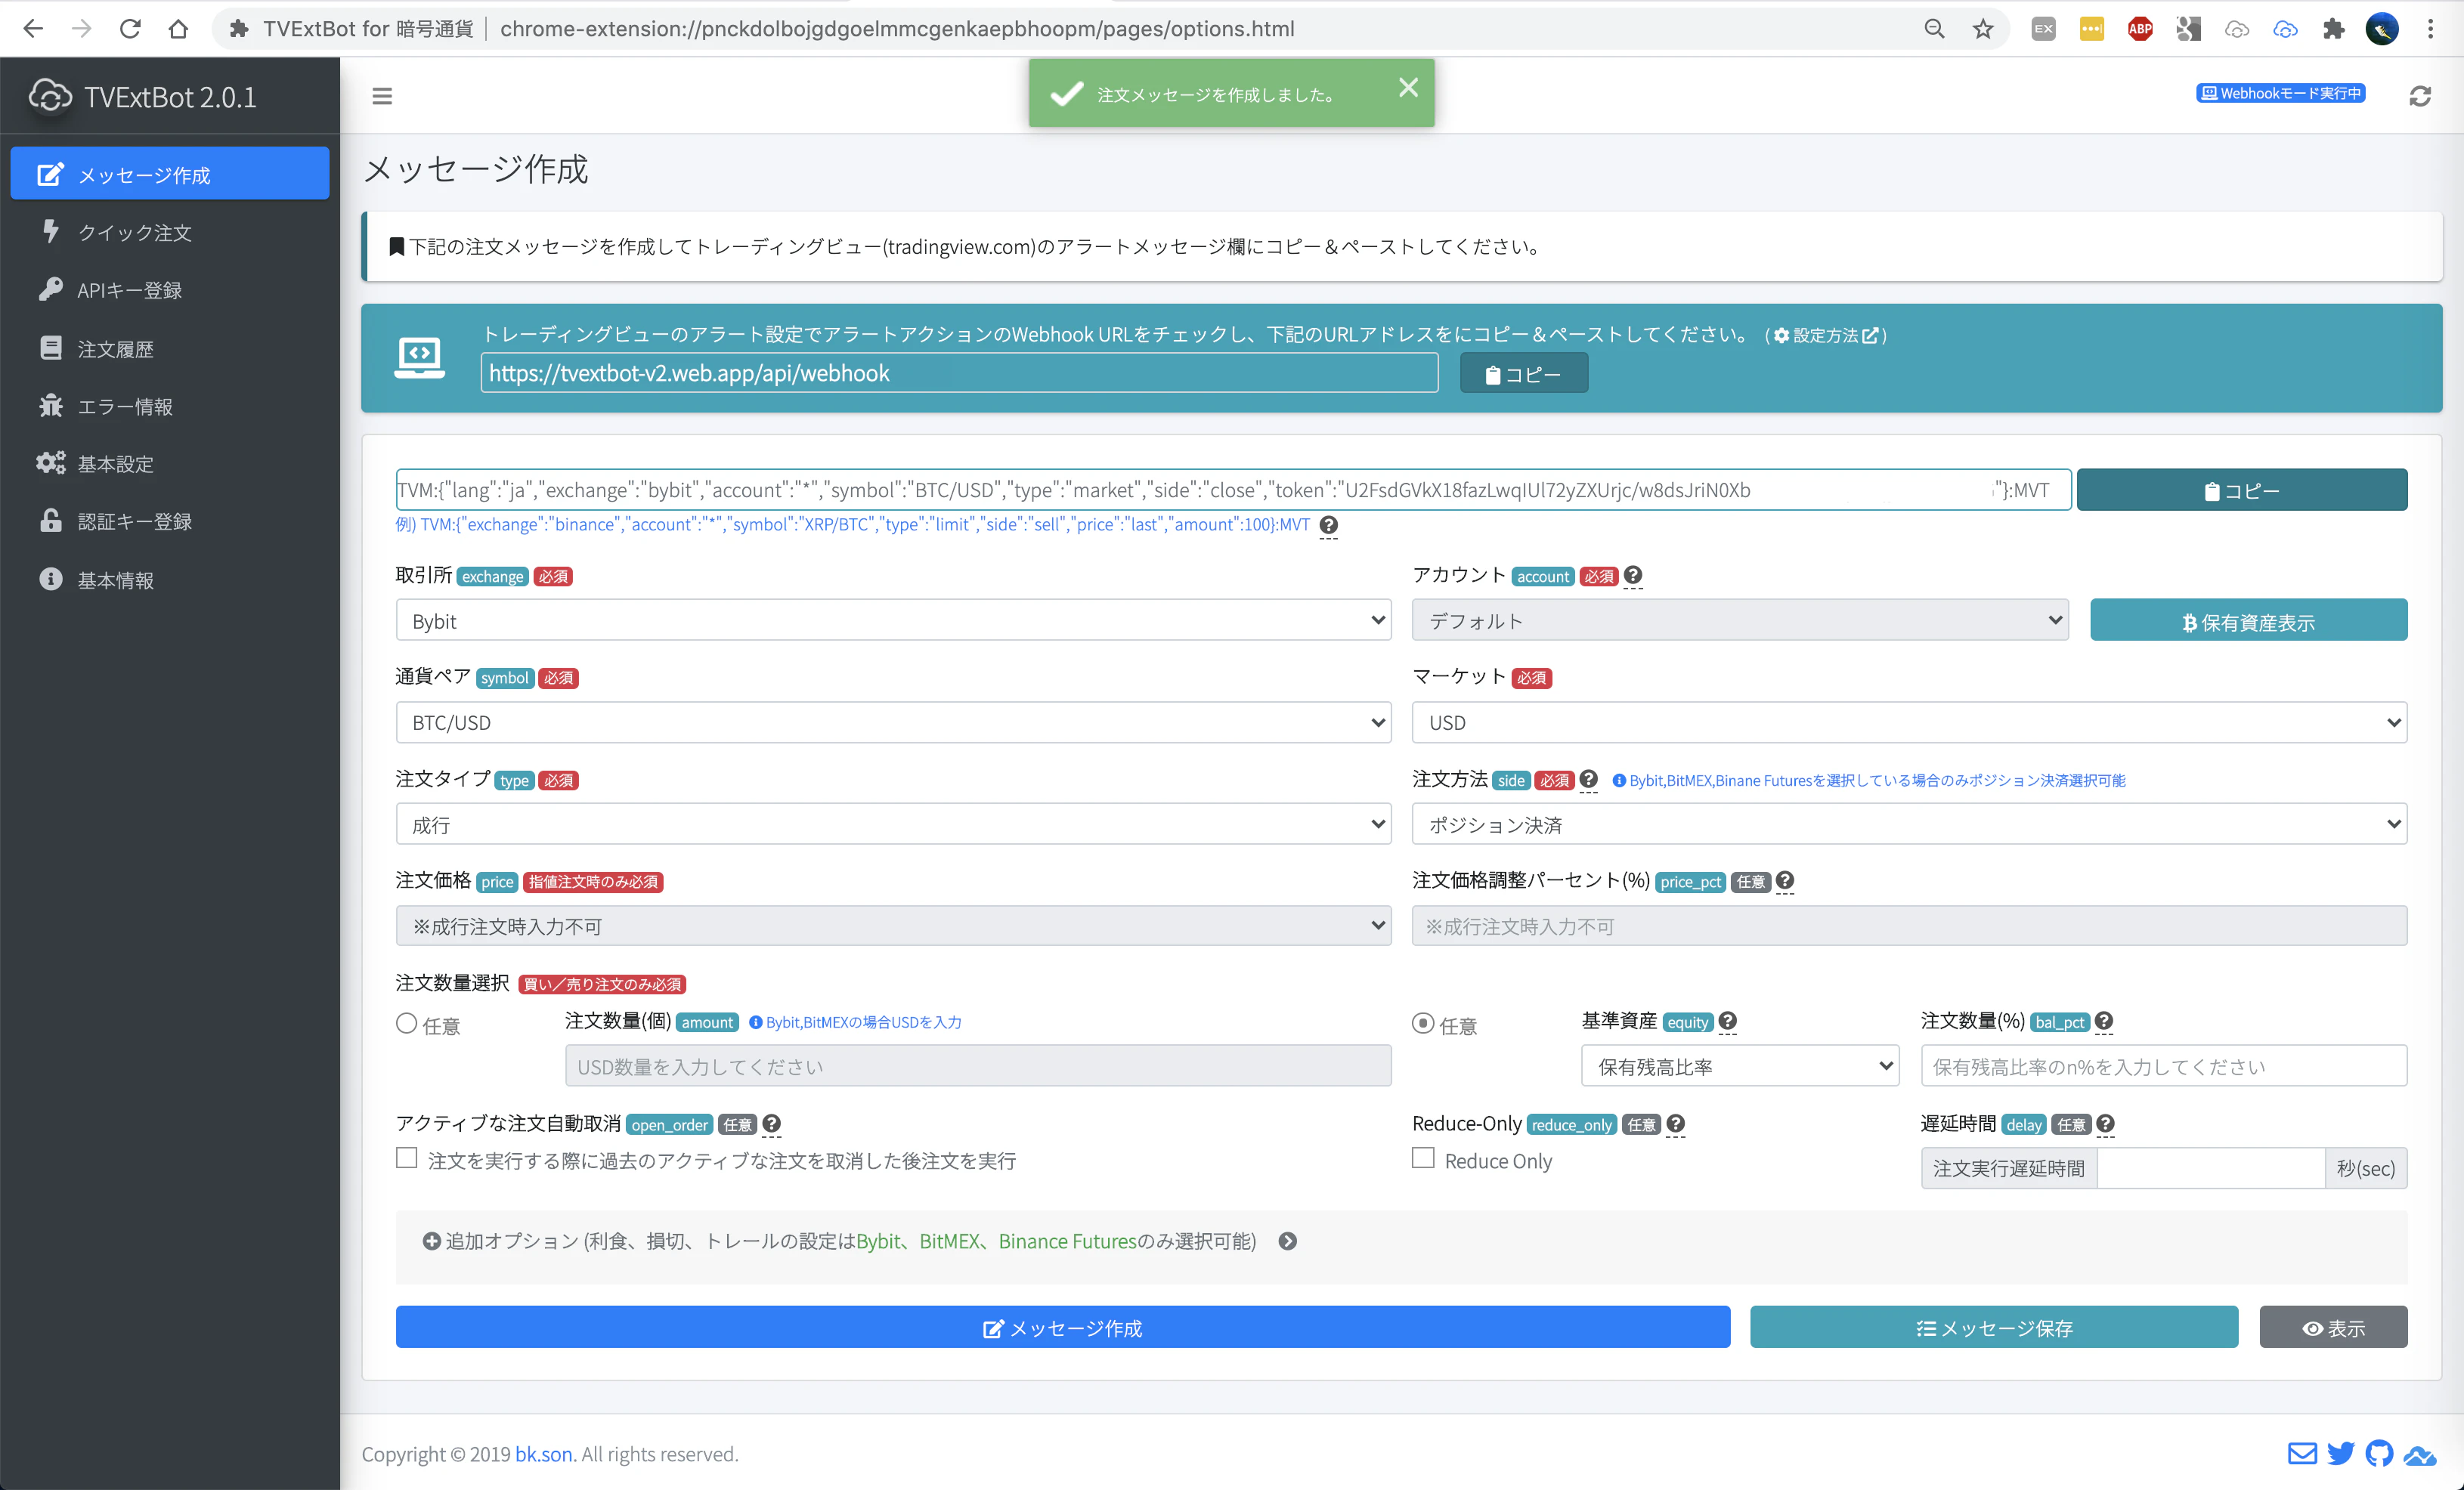Tick the Reduce Only checkbox

pos(1423,1157)
